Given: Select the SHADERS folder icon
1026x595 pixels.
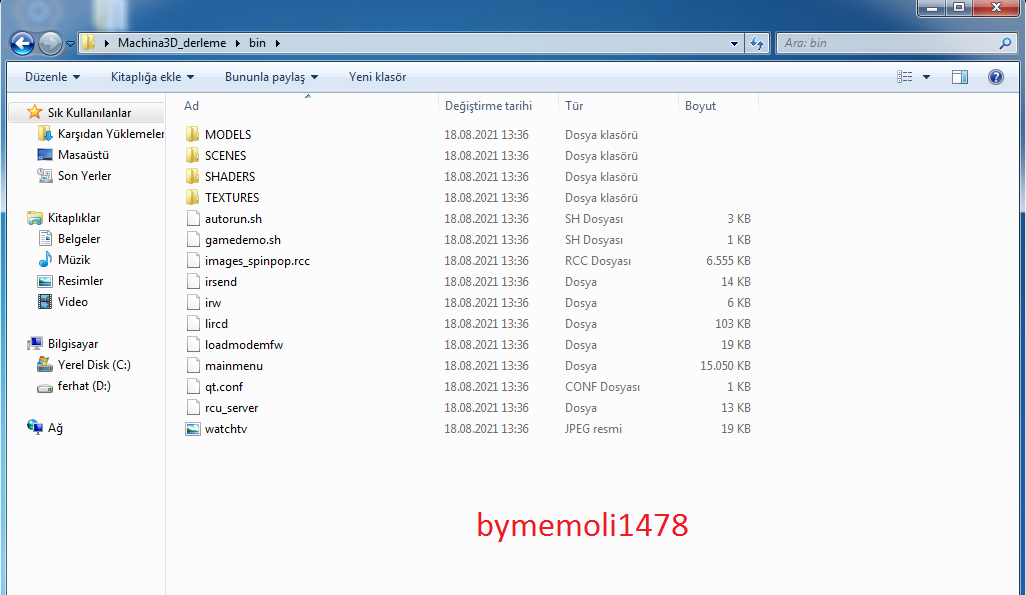Looking at the screenshot, I should click(192, 177).
